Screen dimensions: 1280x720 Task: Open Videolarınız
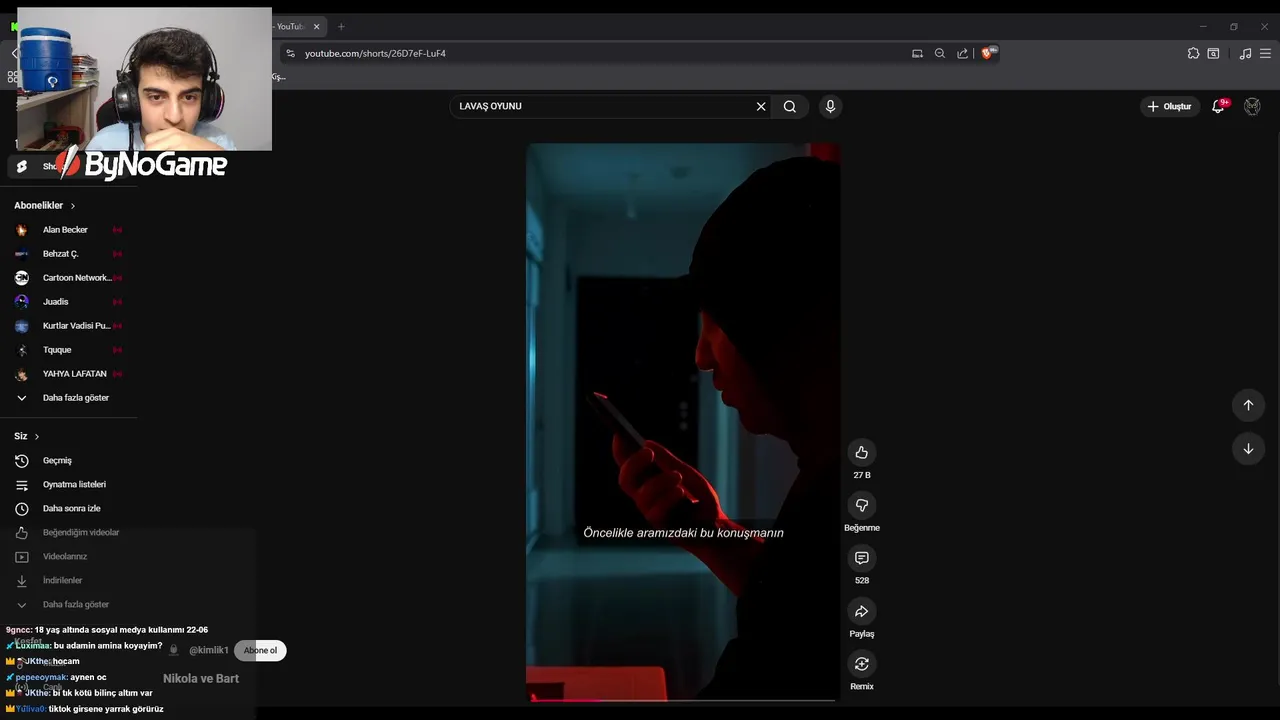coord(64,557)
